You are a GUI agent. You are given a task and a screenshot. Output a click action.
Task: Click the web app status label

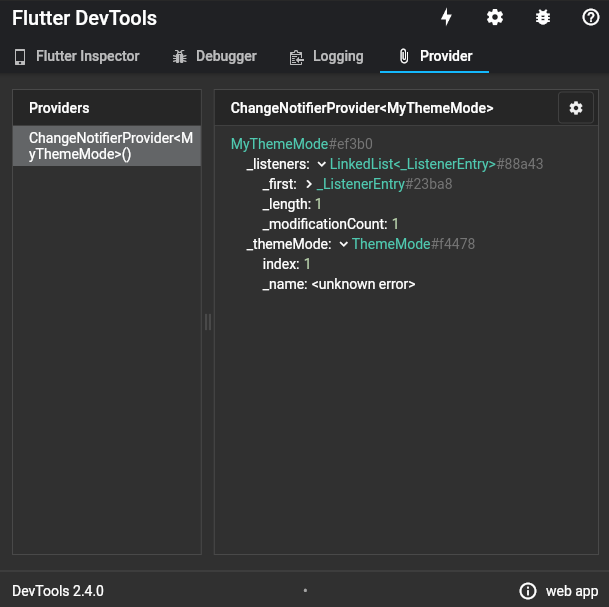[x=572, y=591]
